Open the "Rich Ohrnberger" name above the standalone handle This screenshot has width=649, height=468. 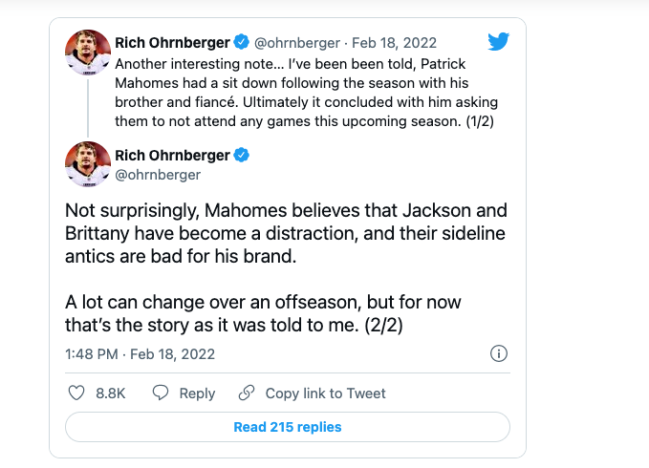pos(176,156)
